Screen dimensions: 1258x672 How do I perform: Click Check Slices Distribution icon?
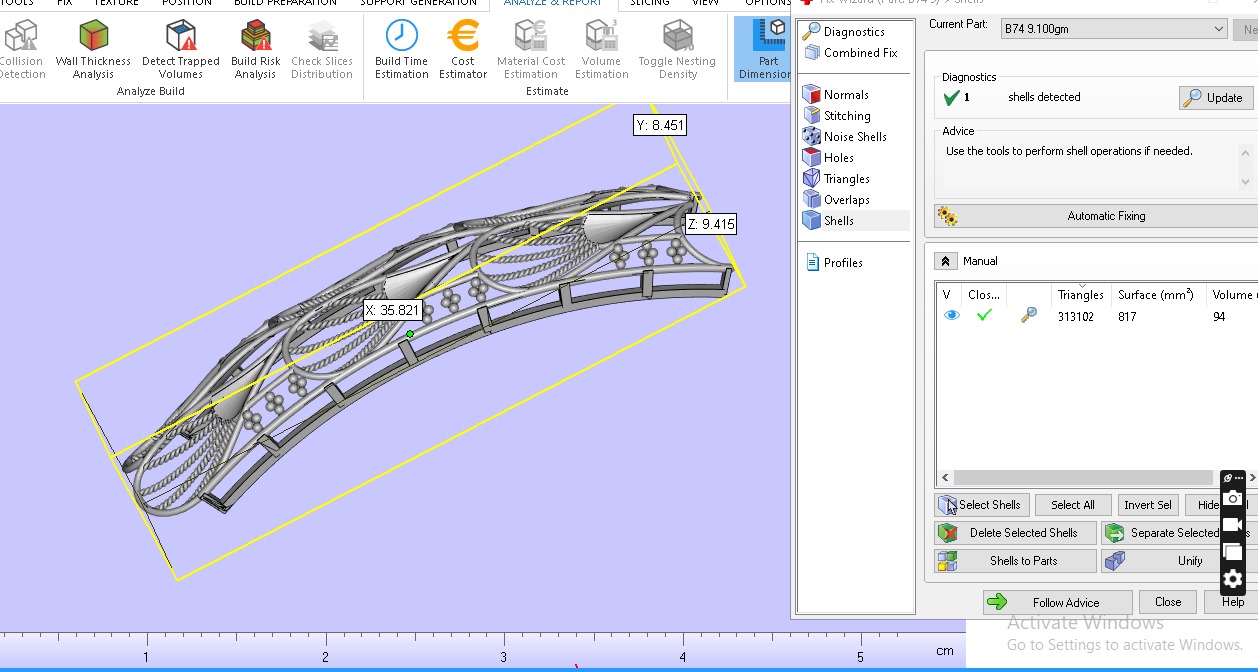[322, 50]
